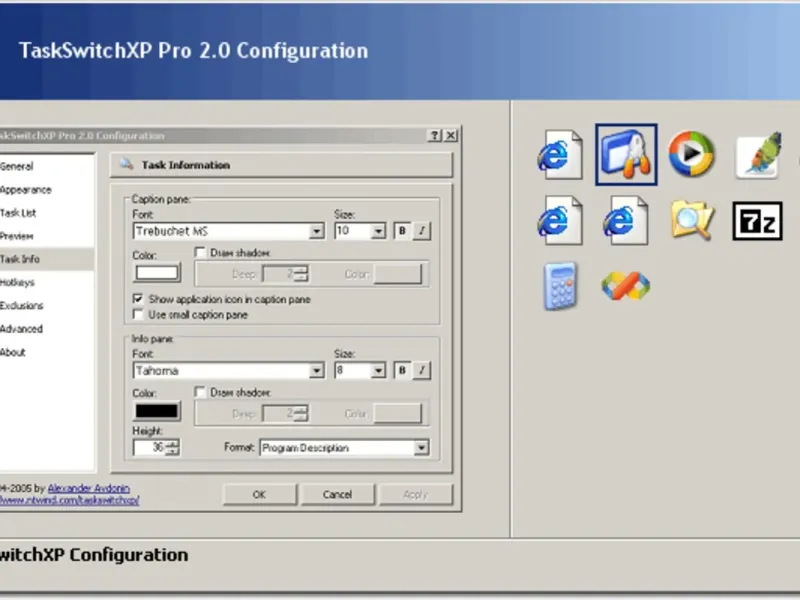Select the 7z archiver icon
The height and width of the screenshot is (600, 800).
click(757, 221)
